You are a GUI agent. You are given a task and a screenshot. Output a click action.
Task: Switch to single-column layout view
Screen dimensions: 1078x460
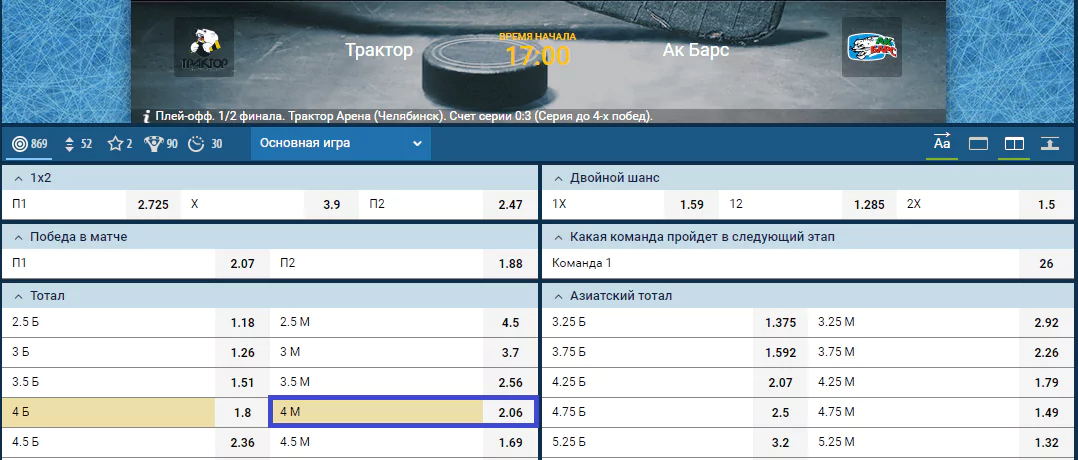pyautogui.click(x=978, y=144)
